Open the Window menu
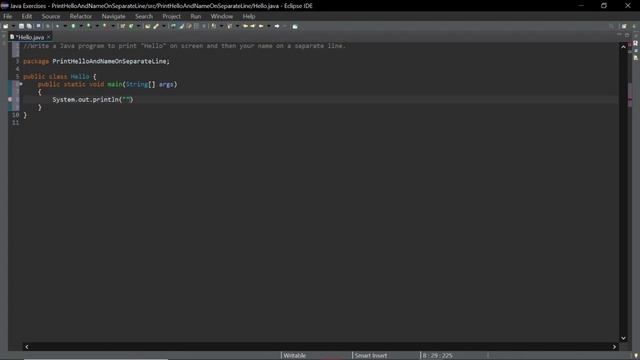This screenshot has width=640, height=360. [x=222, y=16]
